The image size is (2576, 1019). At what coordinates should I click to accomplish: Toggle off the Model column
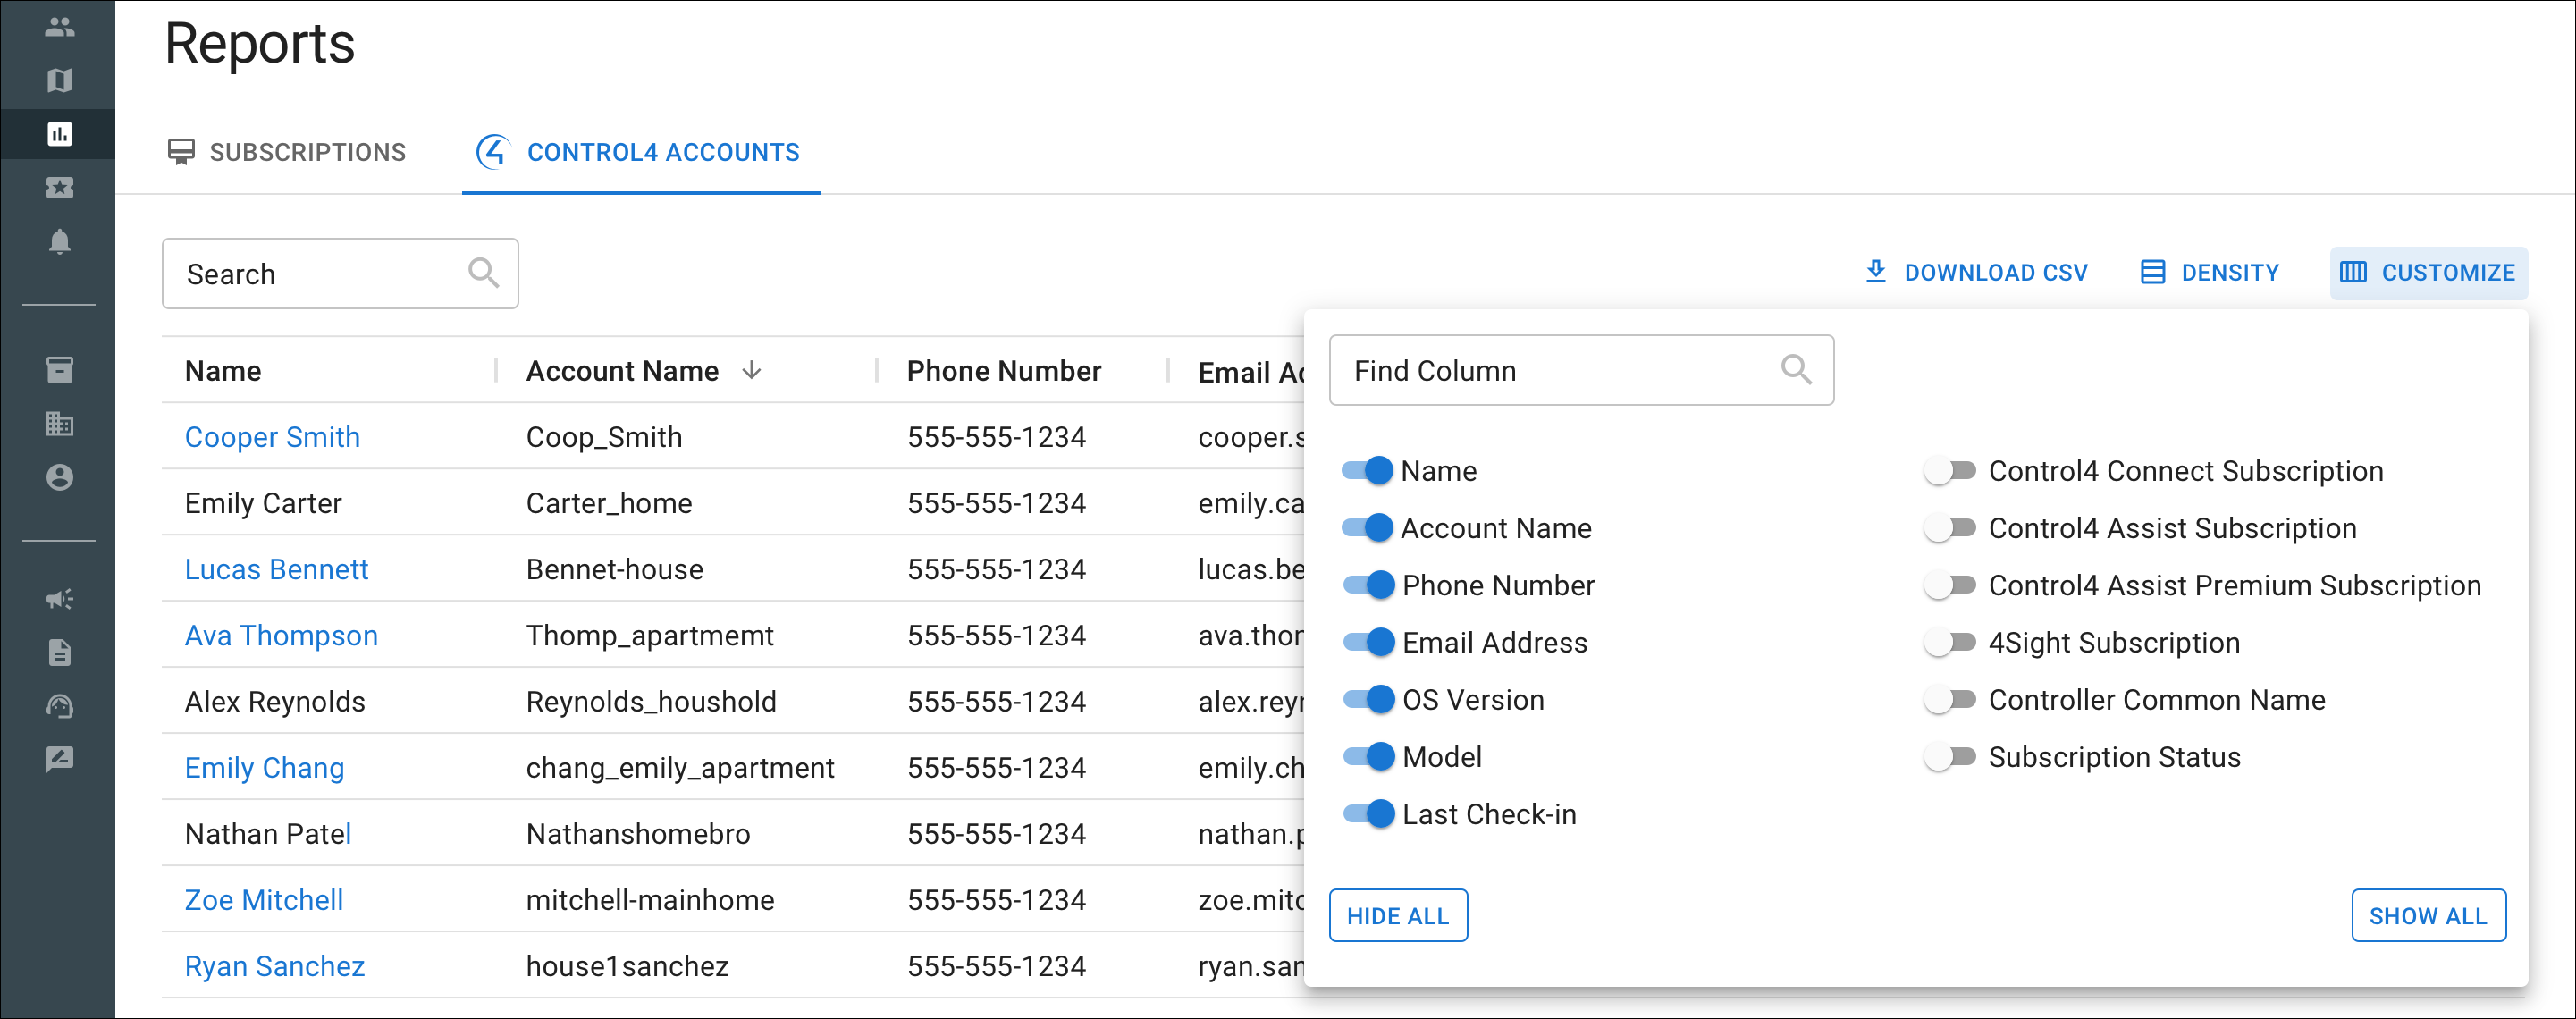click(x=1368, y=756)
